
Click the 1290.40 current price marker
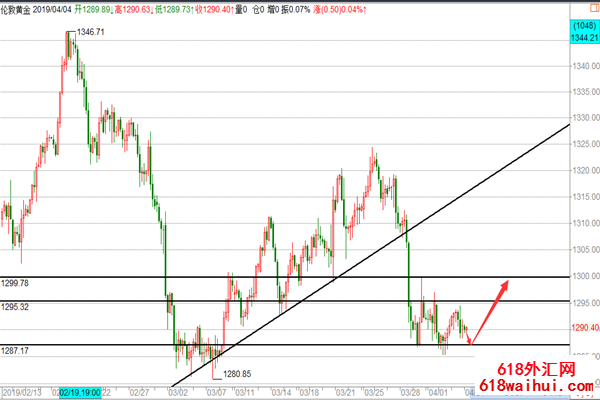[584, 328]
